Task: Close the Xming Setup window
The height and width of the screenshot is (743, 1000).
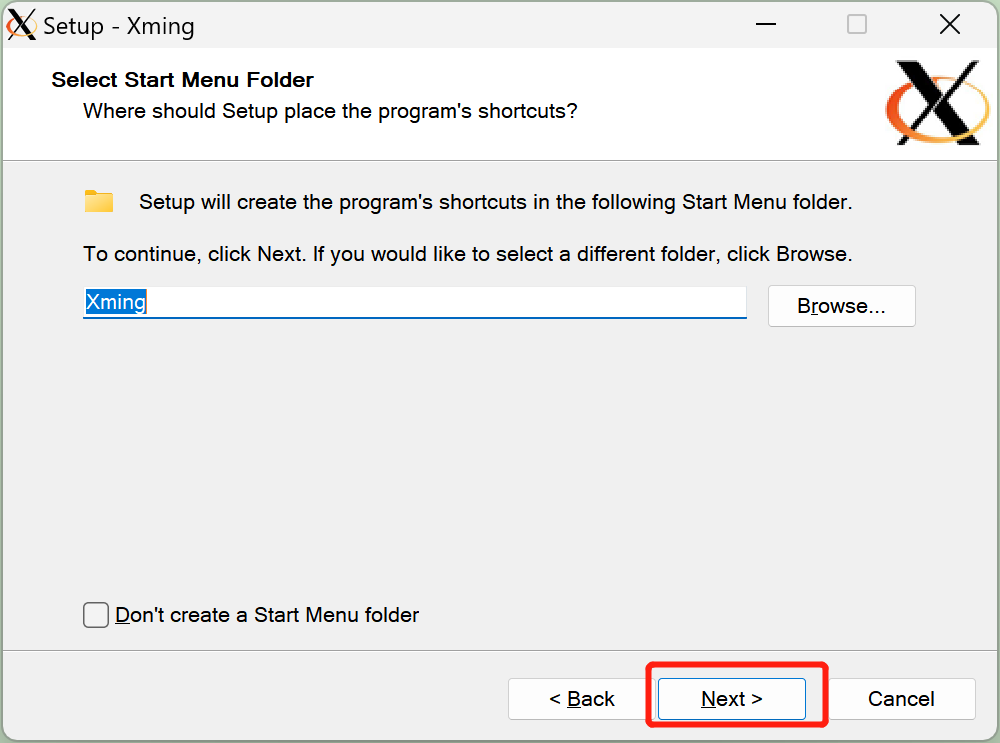Action: click(949, 25)
